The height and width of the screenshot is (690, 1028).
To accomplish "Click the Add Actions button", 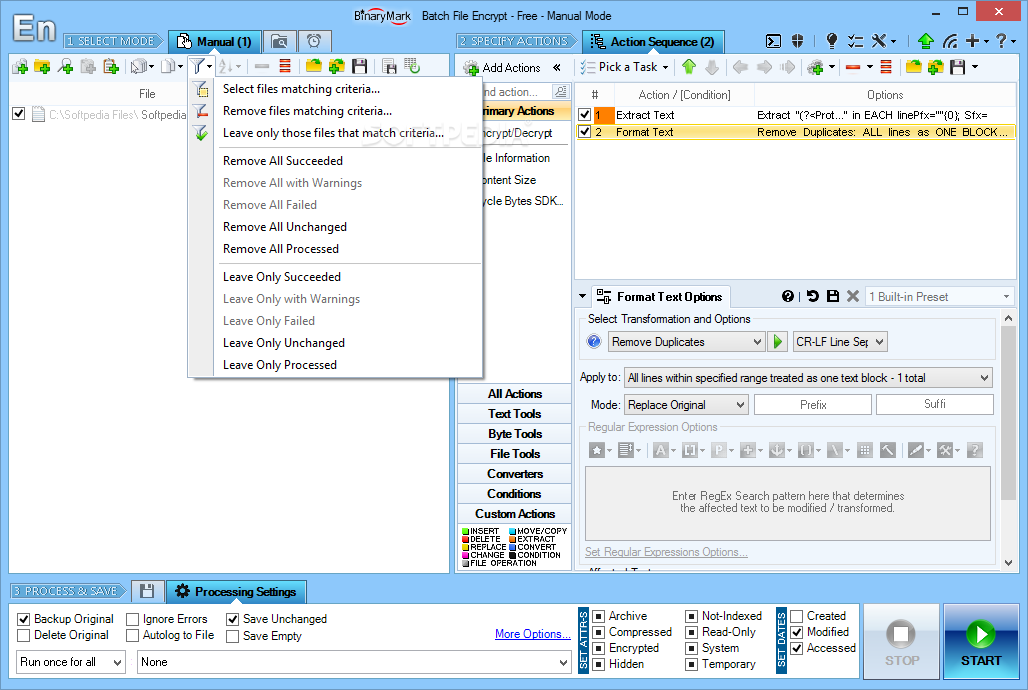I will [502, 68].
